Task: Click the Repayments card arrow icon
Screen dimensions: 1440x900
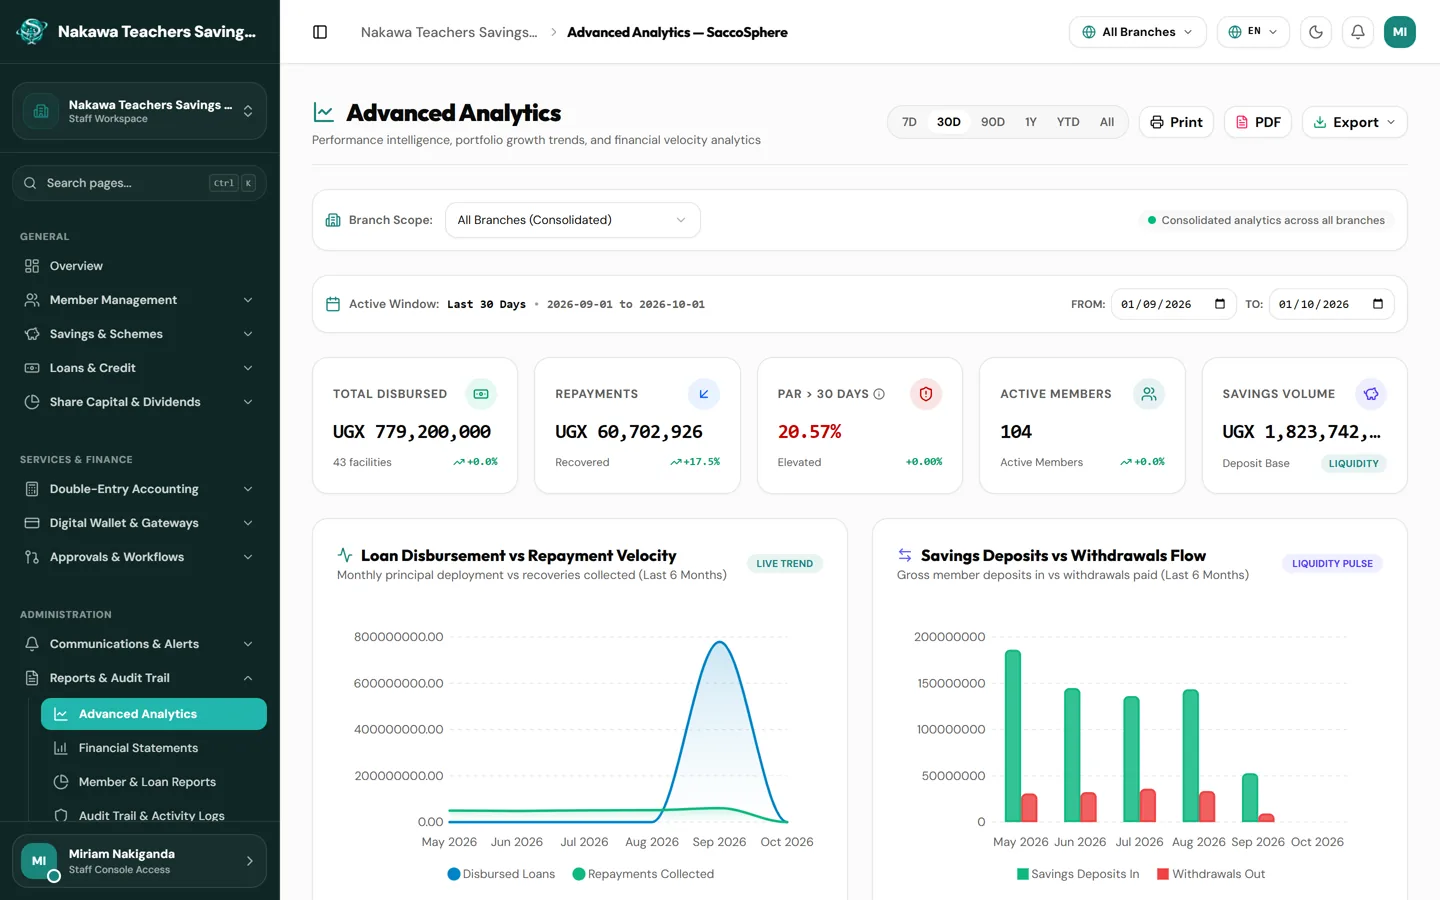Action: tap(704, 394)
